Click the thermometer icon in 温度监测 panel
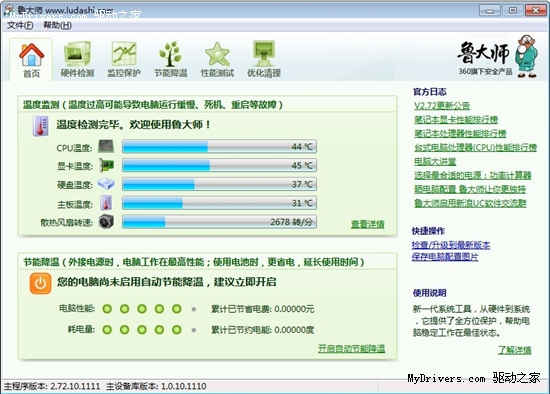The width and height of the screenshot is (550, 394). point(41,126)
